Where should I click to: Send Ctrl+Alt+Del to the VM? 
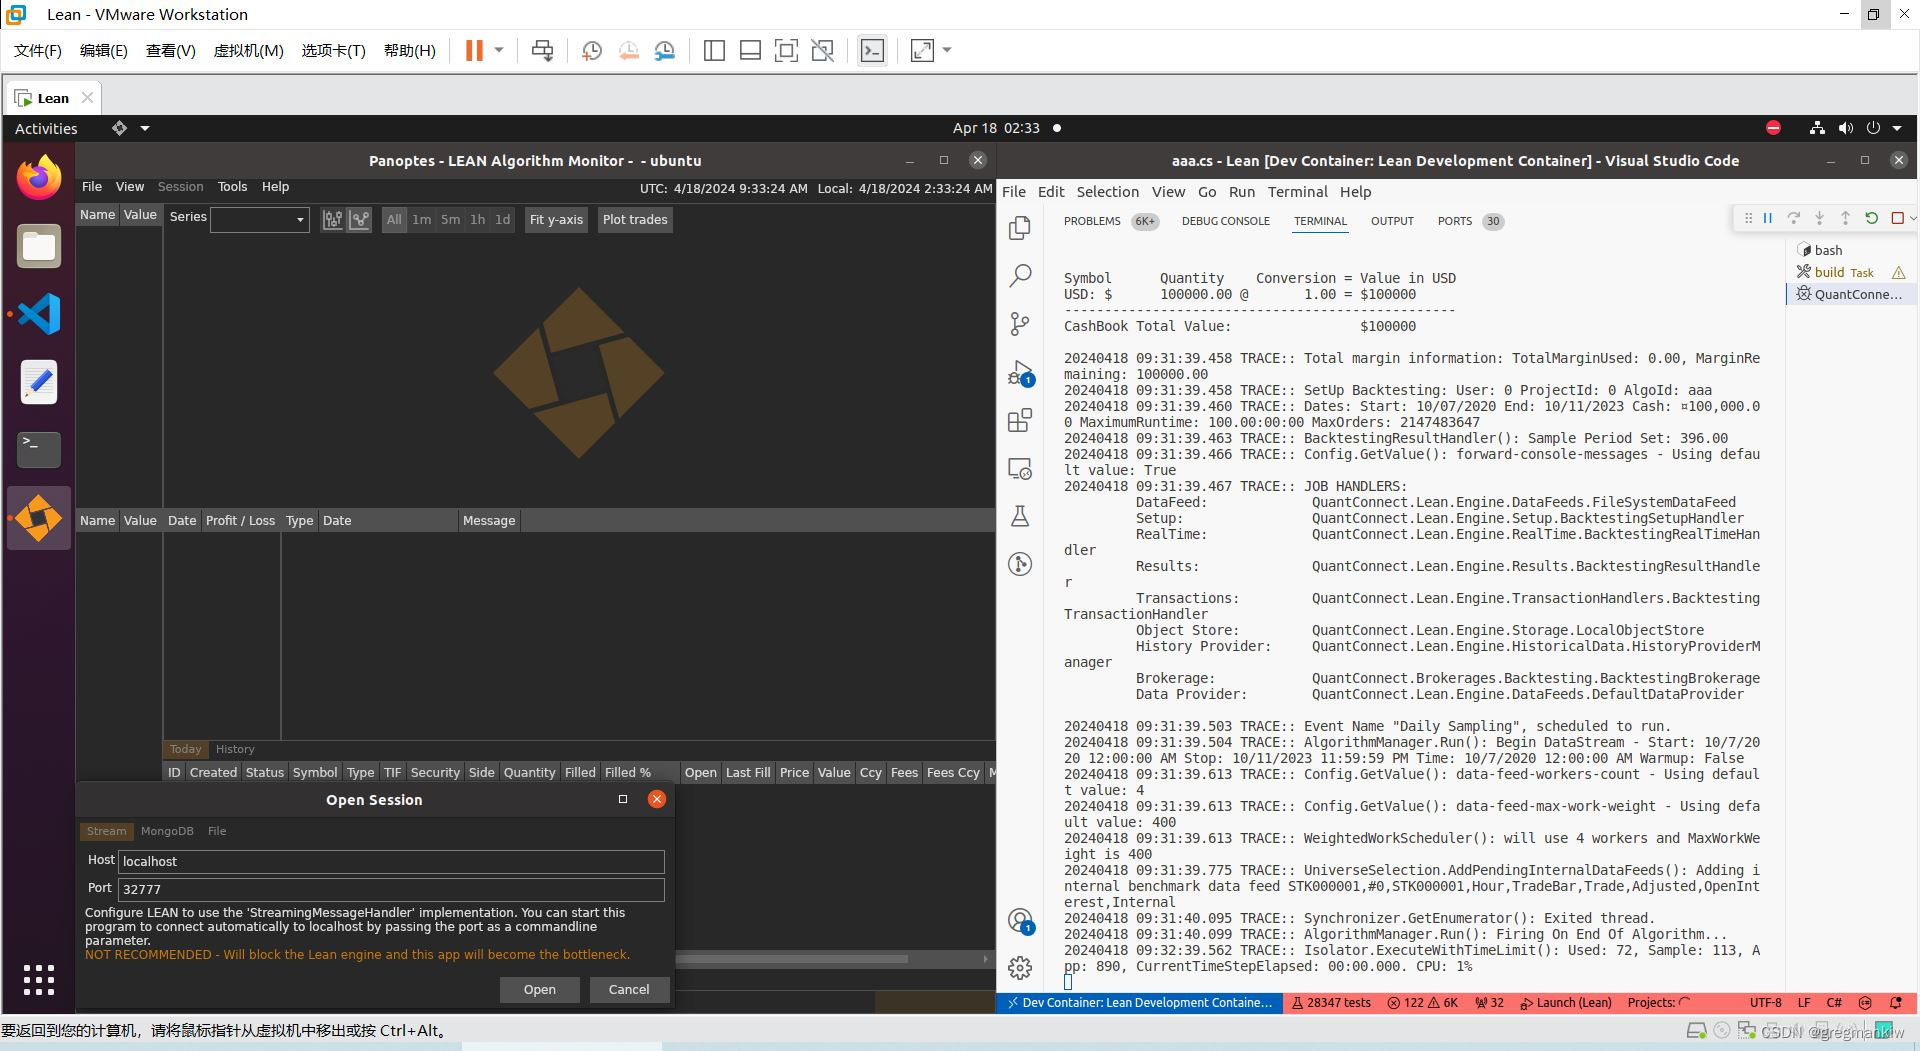[x=542, y=51]
